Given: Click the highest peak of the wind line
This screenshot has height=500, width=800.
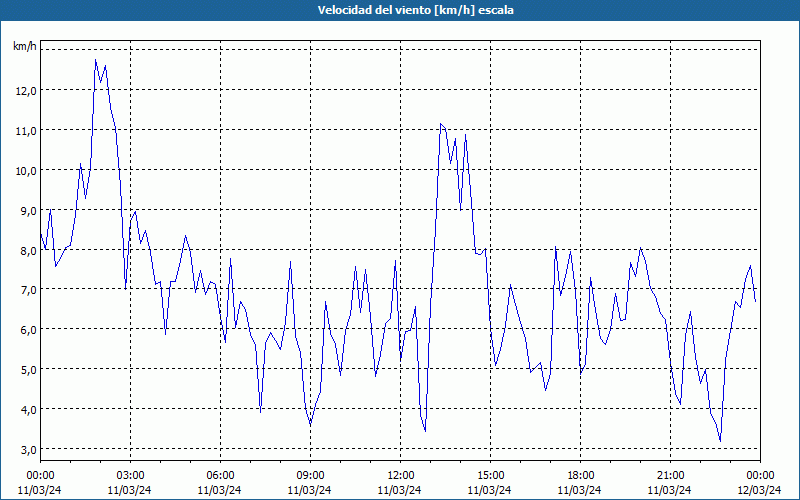Looking at the screenshot, I should [x=95, y=60].
